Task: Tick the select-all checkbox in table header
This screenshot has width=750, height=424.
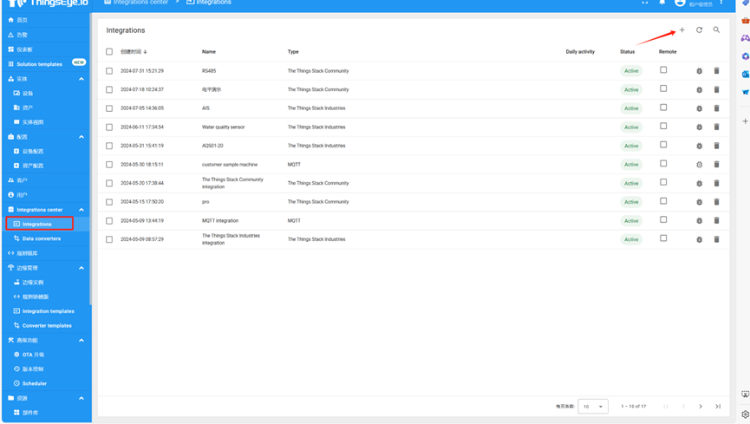Action: pos(110,52)
